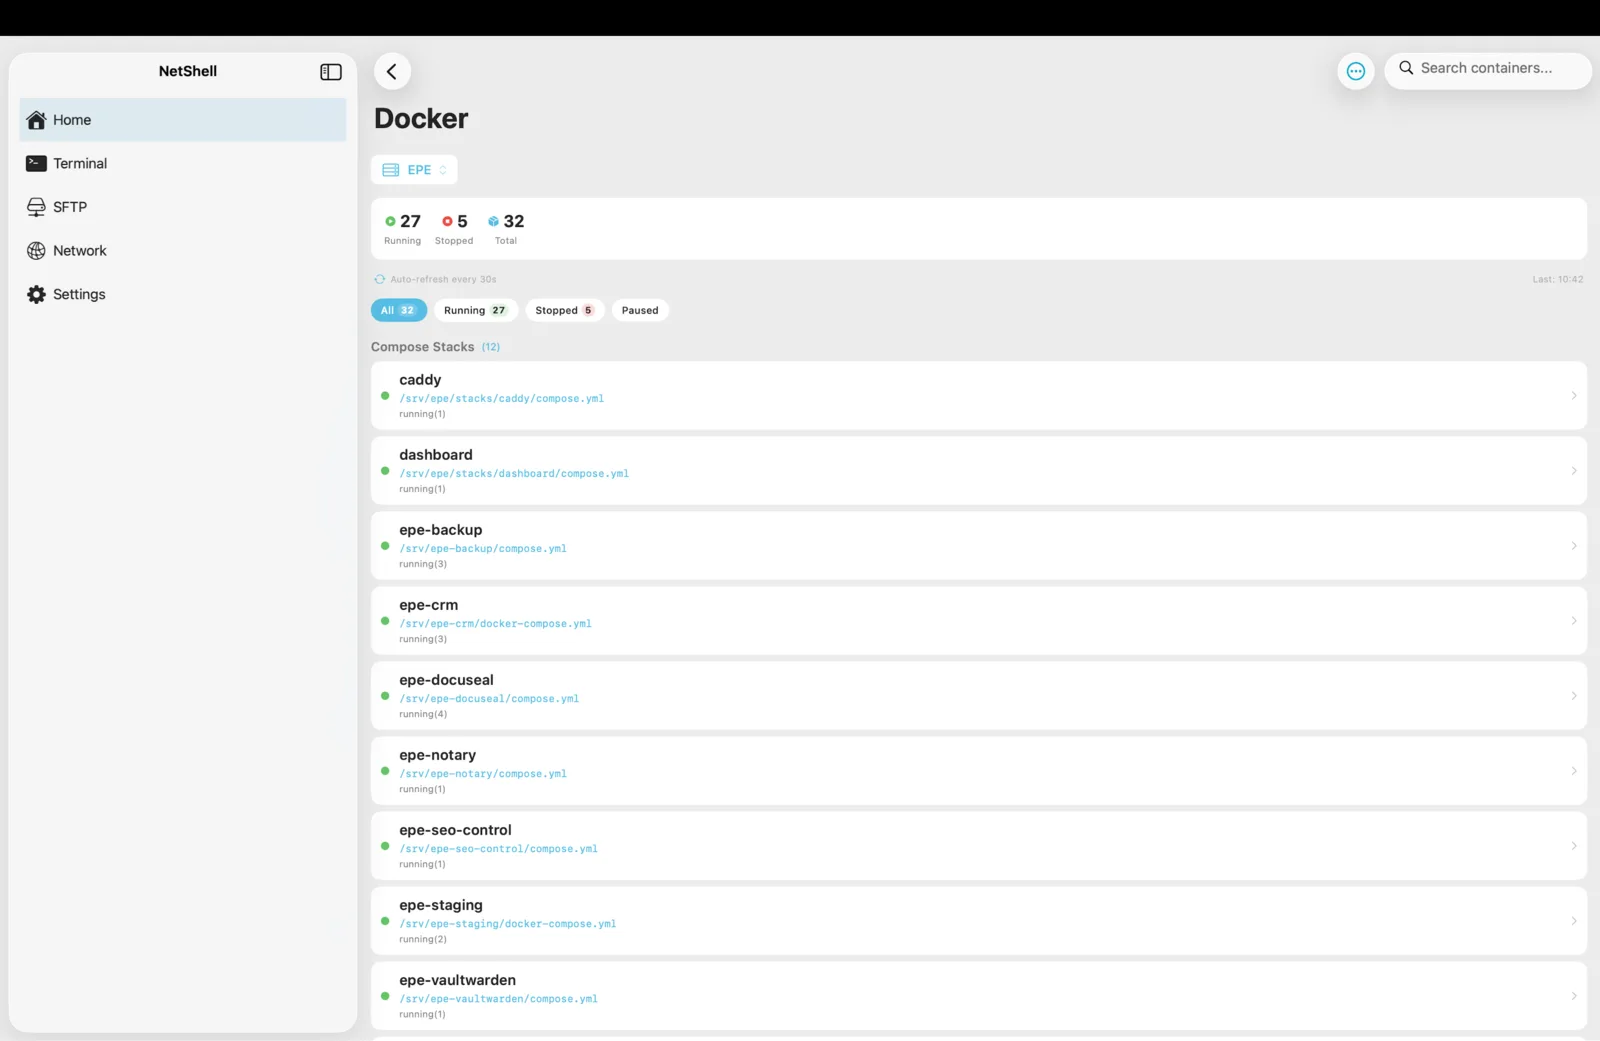The image size is (1600, 1041).
Task: Click the epe-staging docker-compose.yml path
Action: [508, 924]
